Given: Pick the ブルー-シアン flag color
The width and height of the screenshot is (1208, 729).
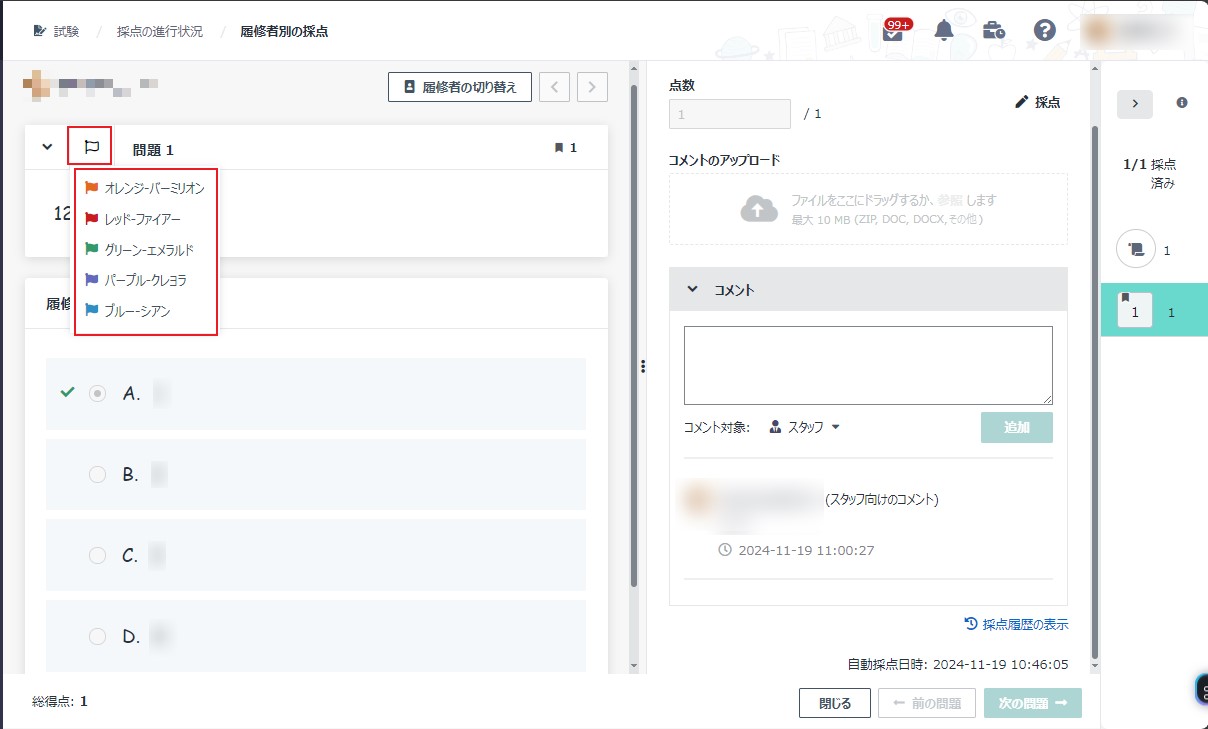Looking at the screenshot, I should click(137, 311).
